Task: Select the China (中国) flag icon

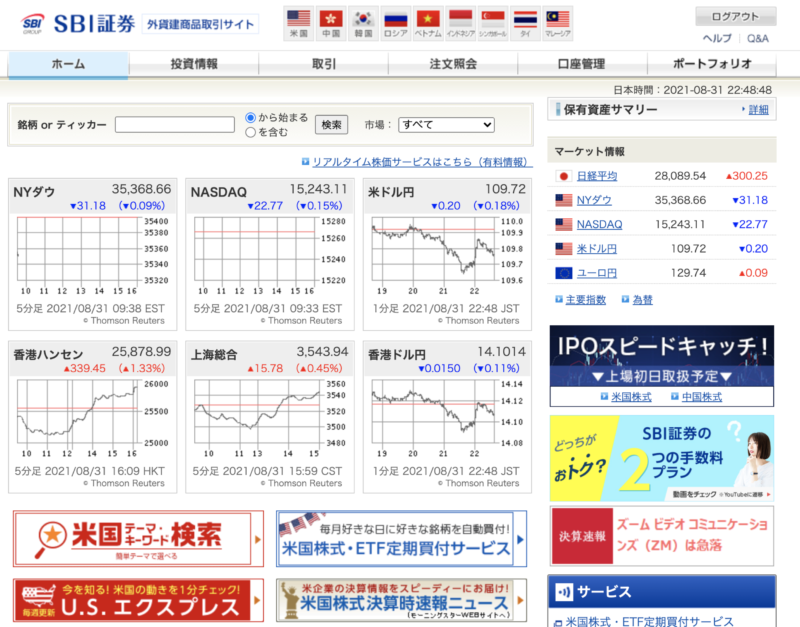Action: tap(331, 23)
